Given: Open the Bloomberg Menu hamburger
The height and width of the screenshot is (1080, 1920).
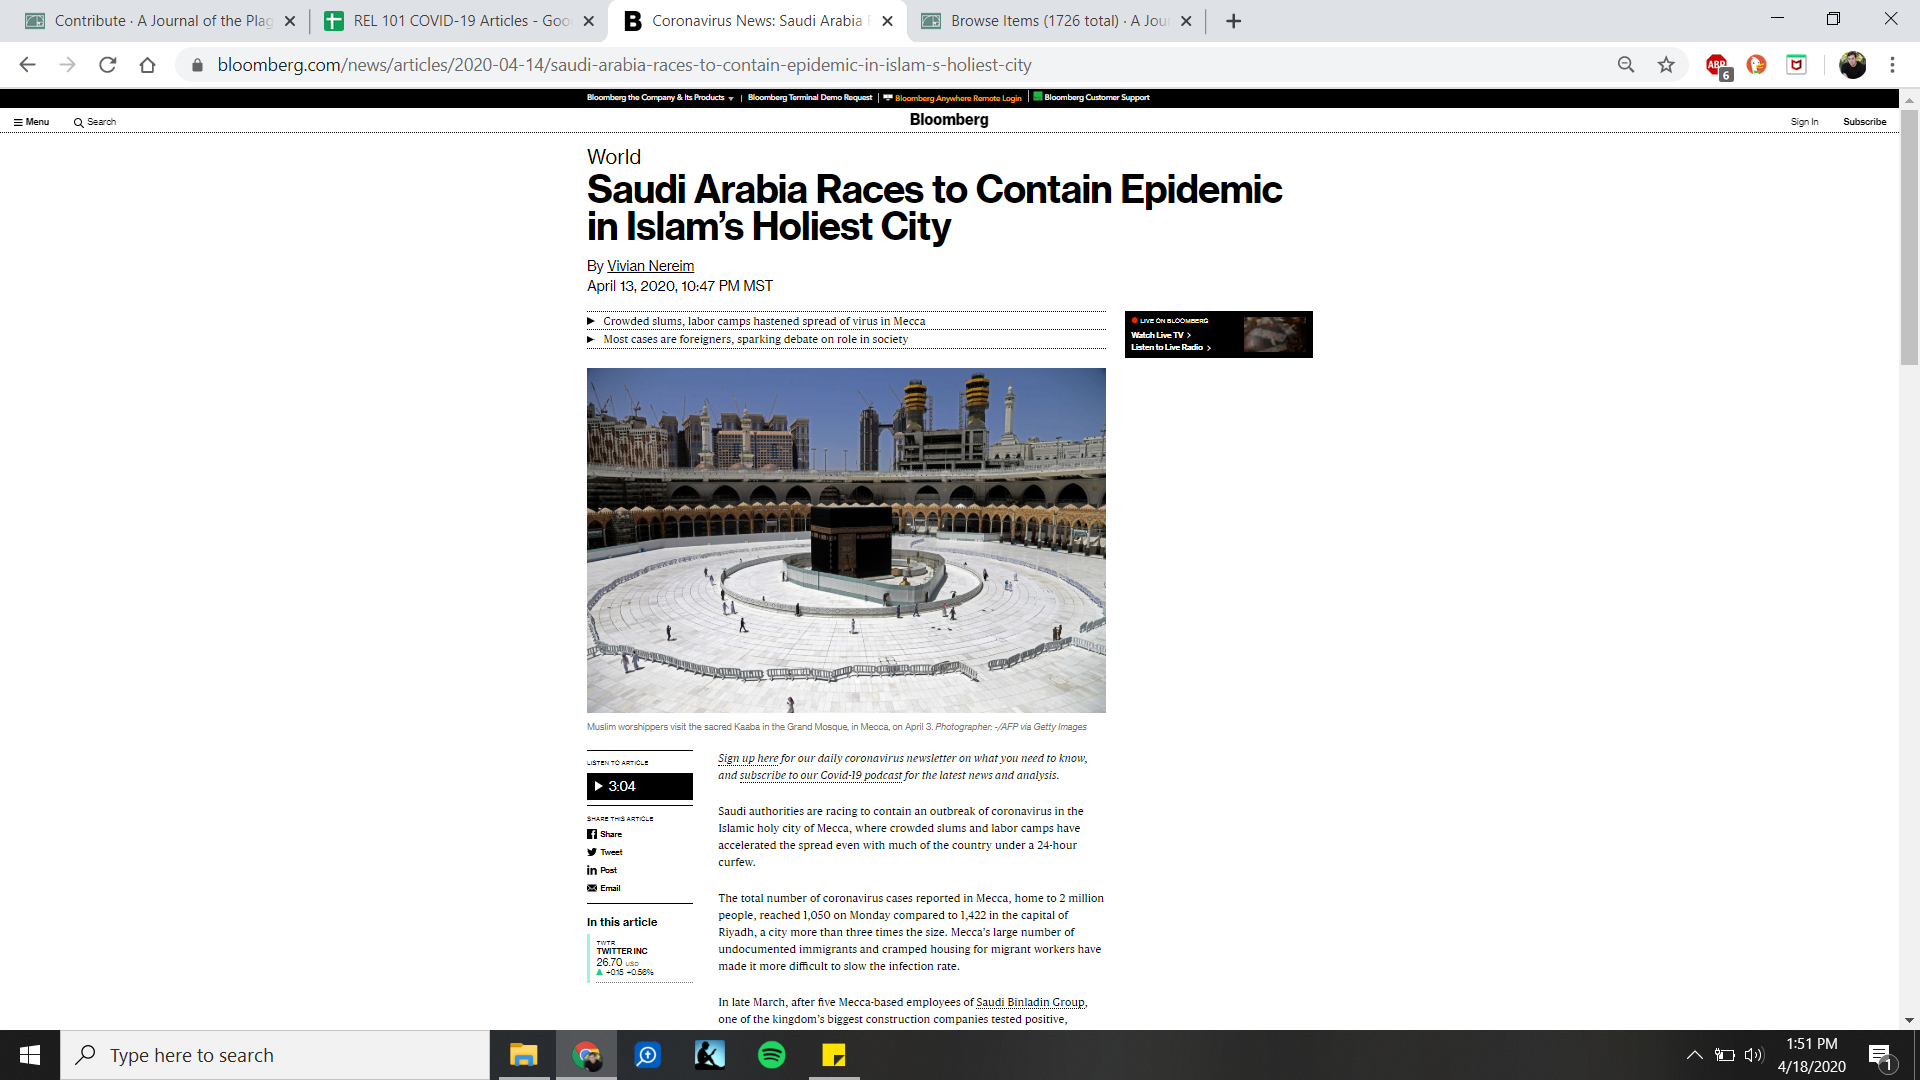Looking at the screenshot, I should (x=31, y=122).
